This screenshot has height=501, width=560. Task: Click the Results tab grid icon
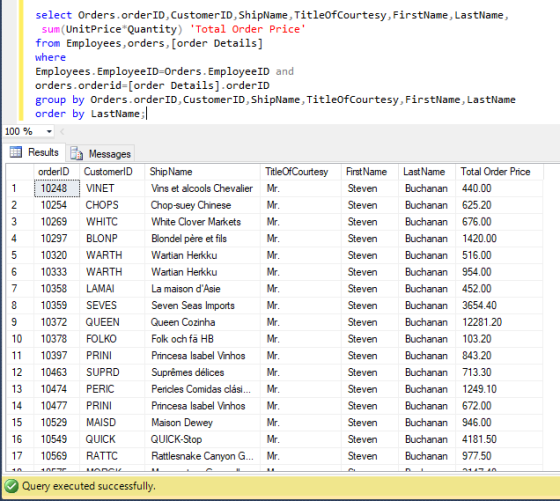tap(16, 152)
